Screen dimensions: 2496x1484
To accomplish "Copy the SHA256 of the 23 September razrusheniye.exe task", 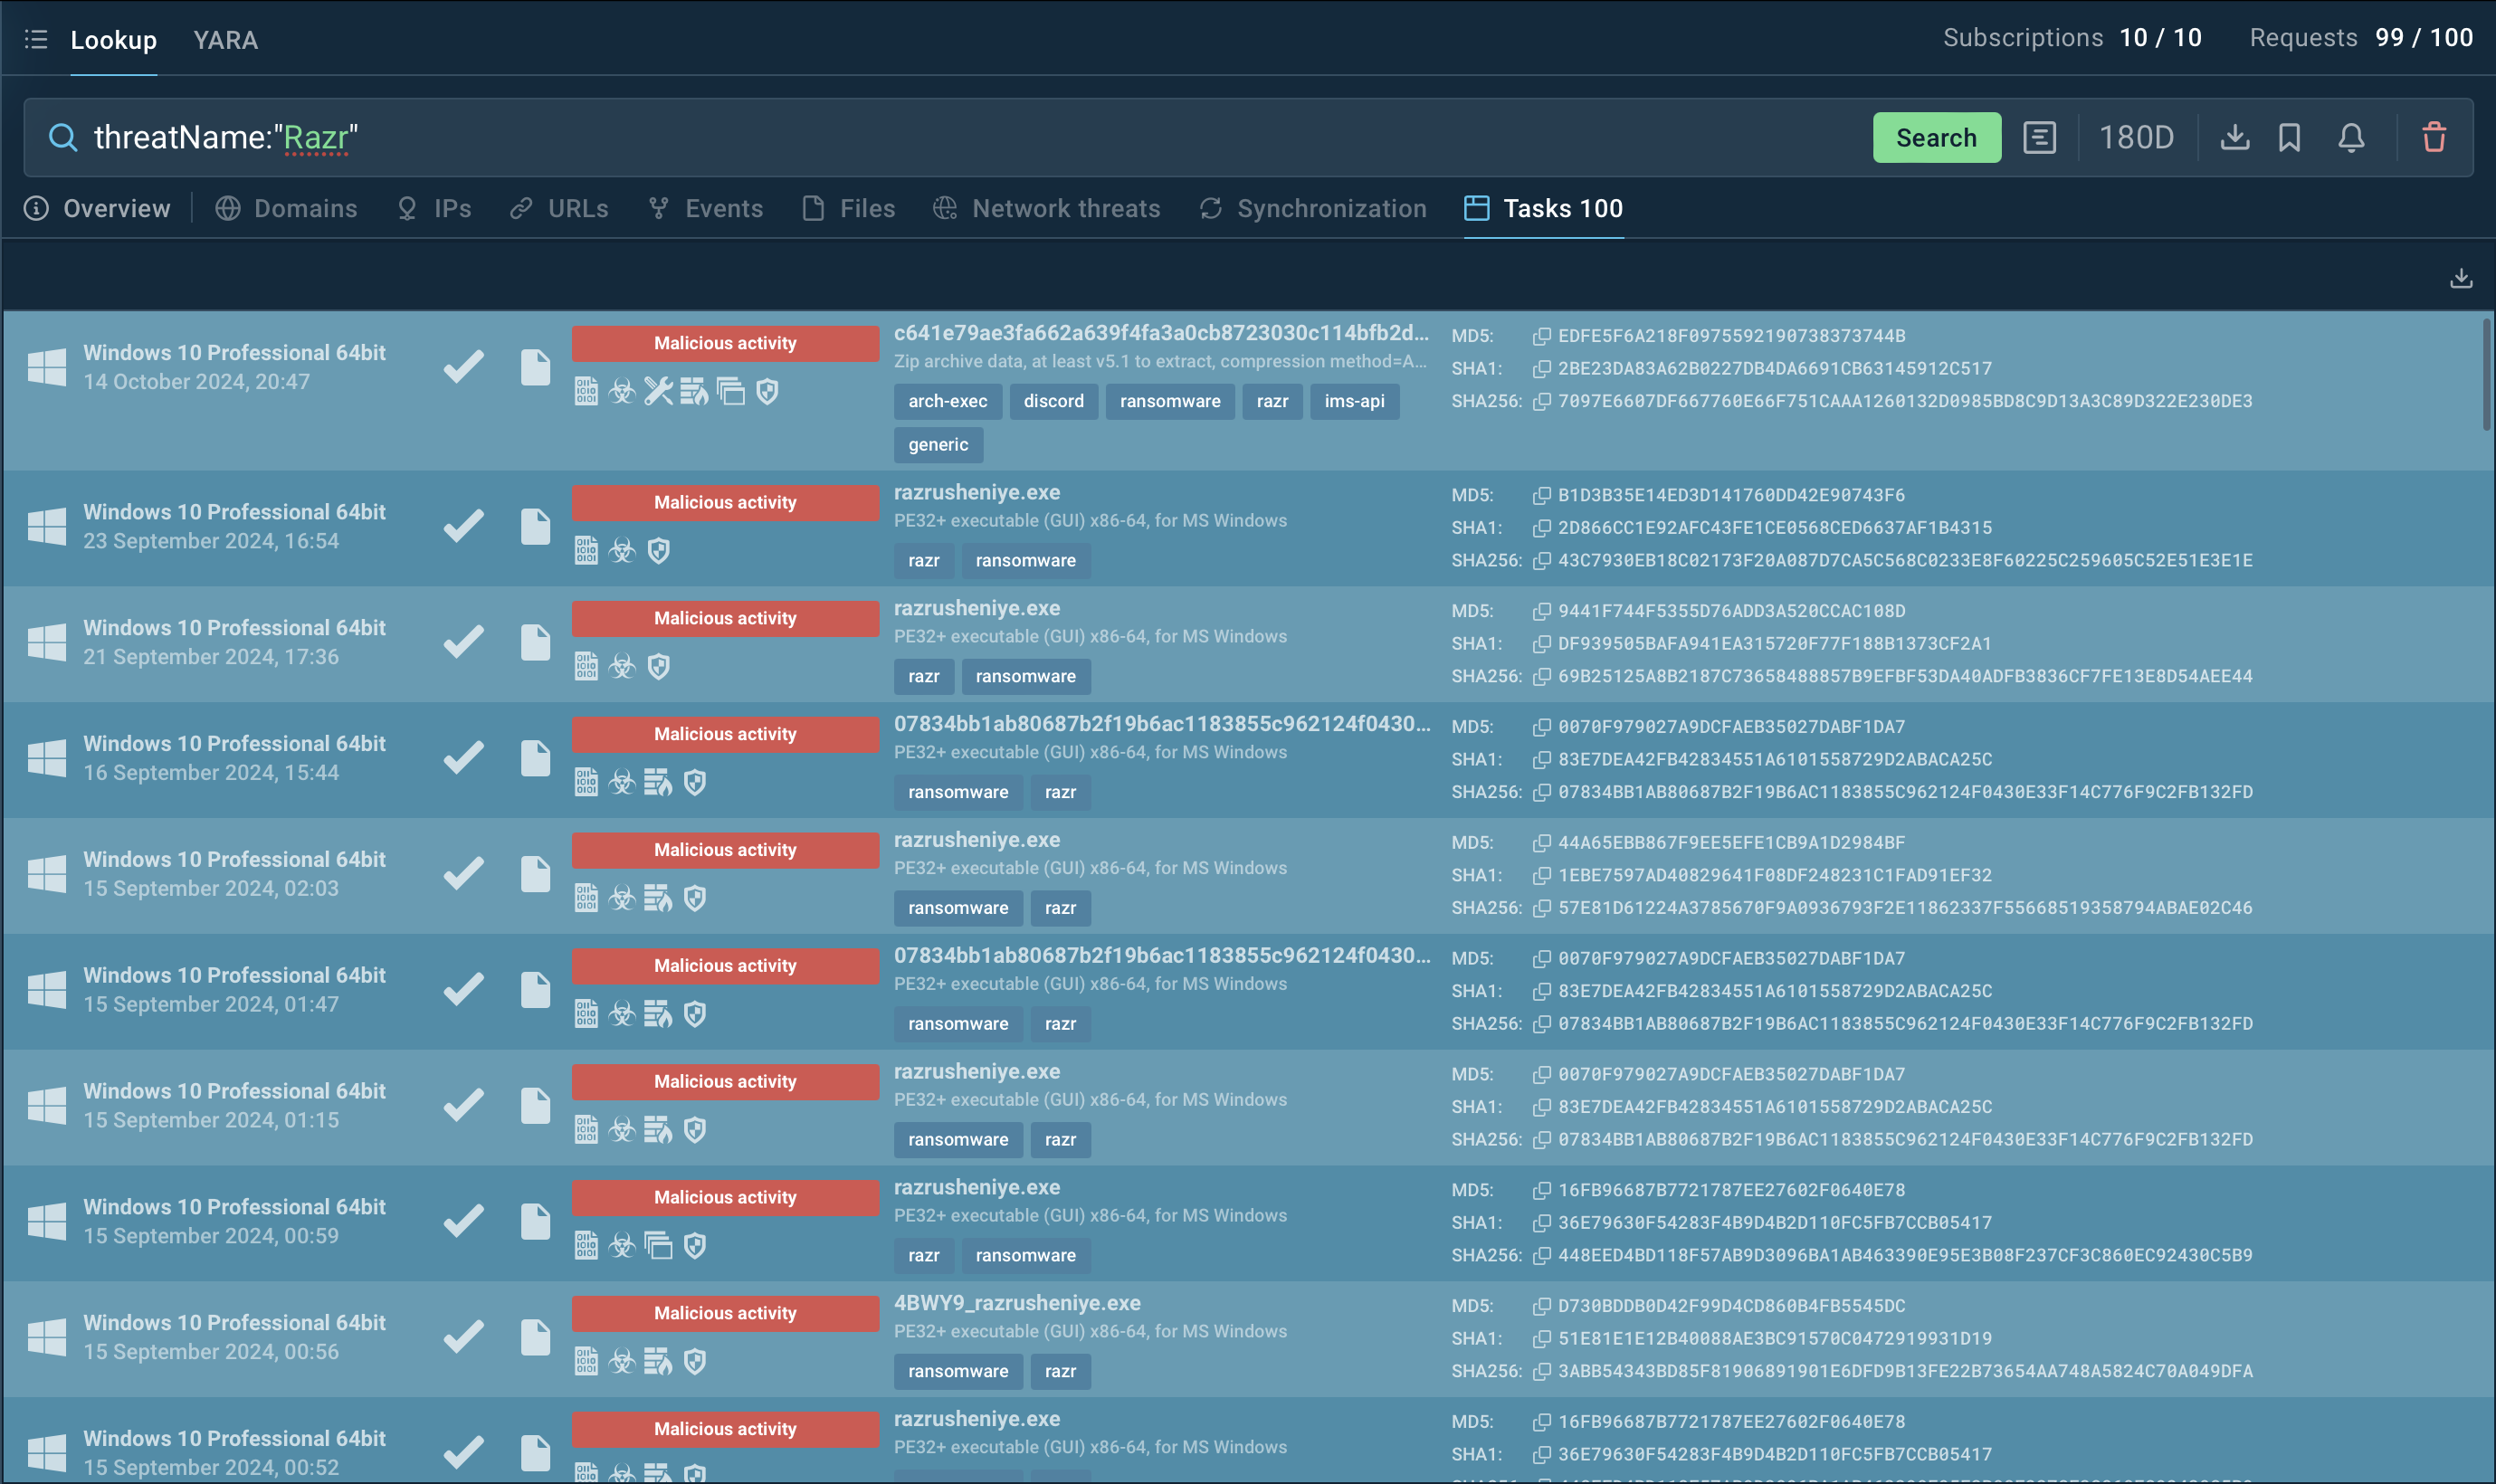I will click(x=1541, y=561).
